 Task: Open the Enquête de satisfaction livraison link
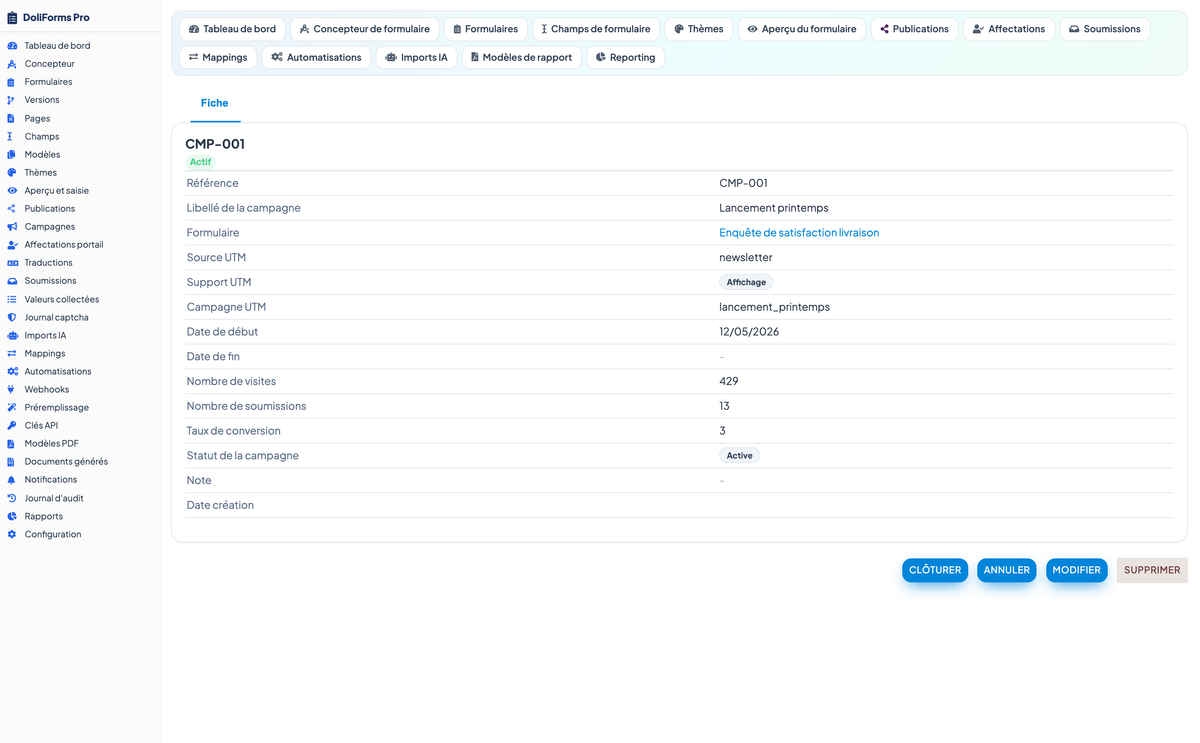(799, 233)
